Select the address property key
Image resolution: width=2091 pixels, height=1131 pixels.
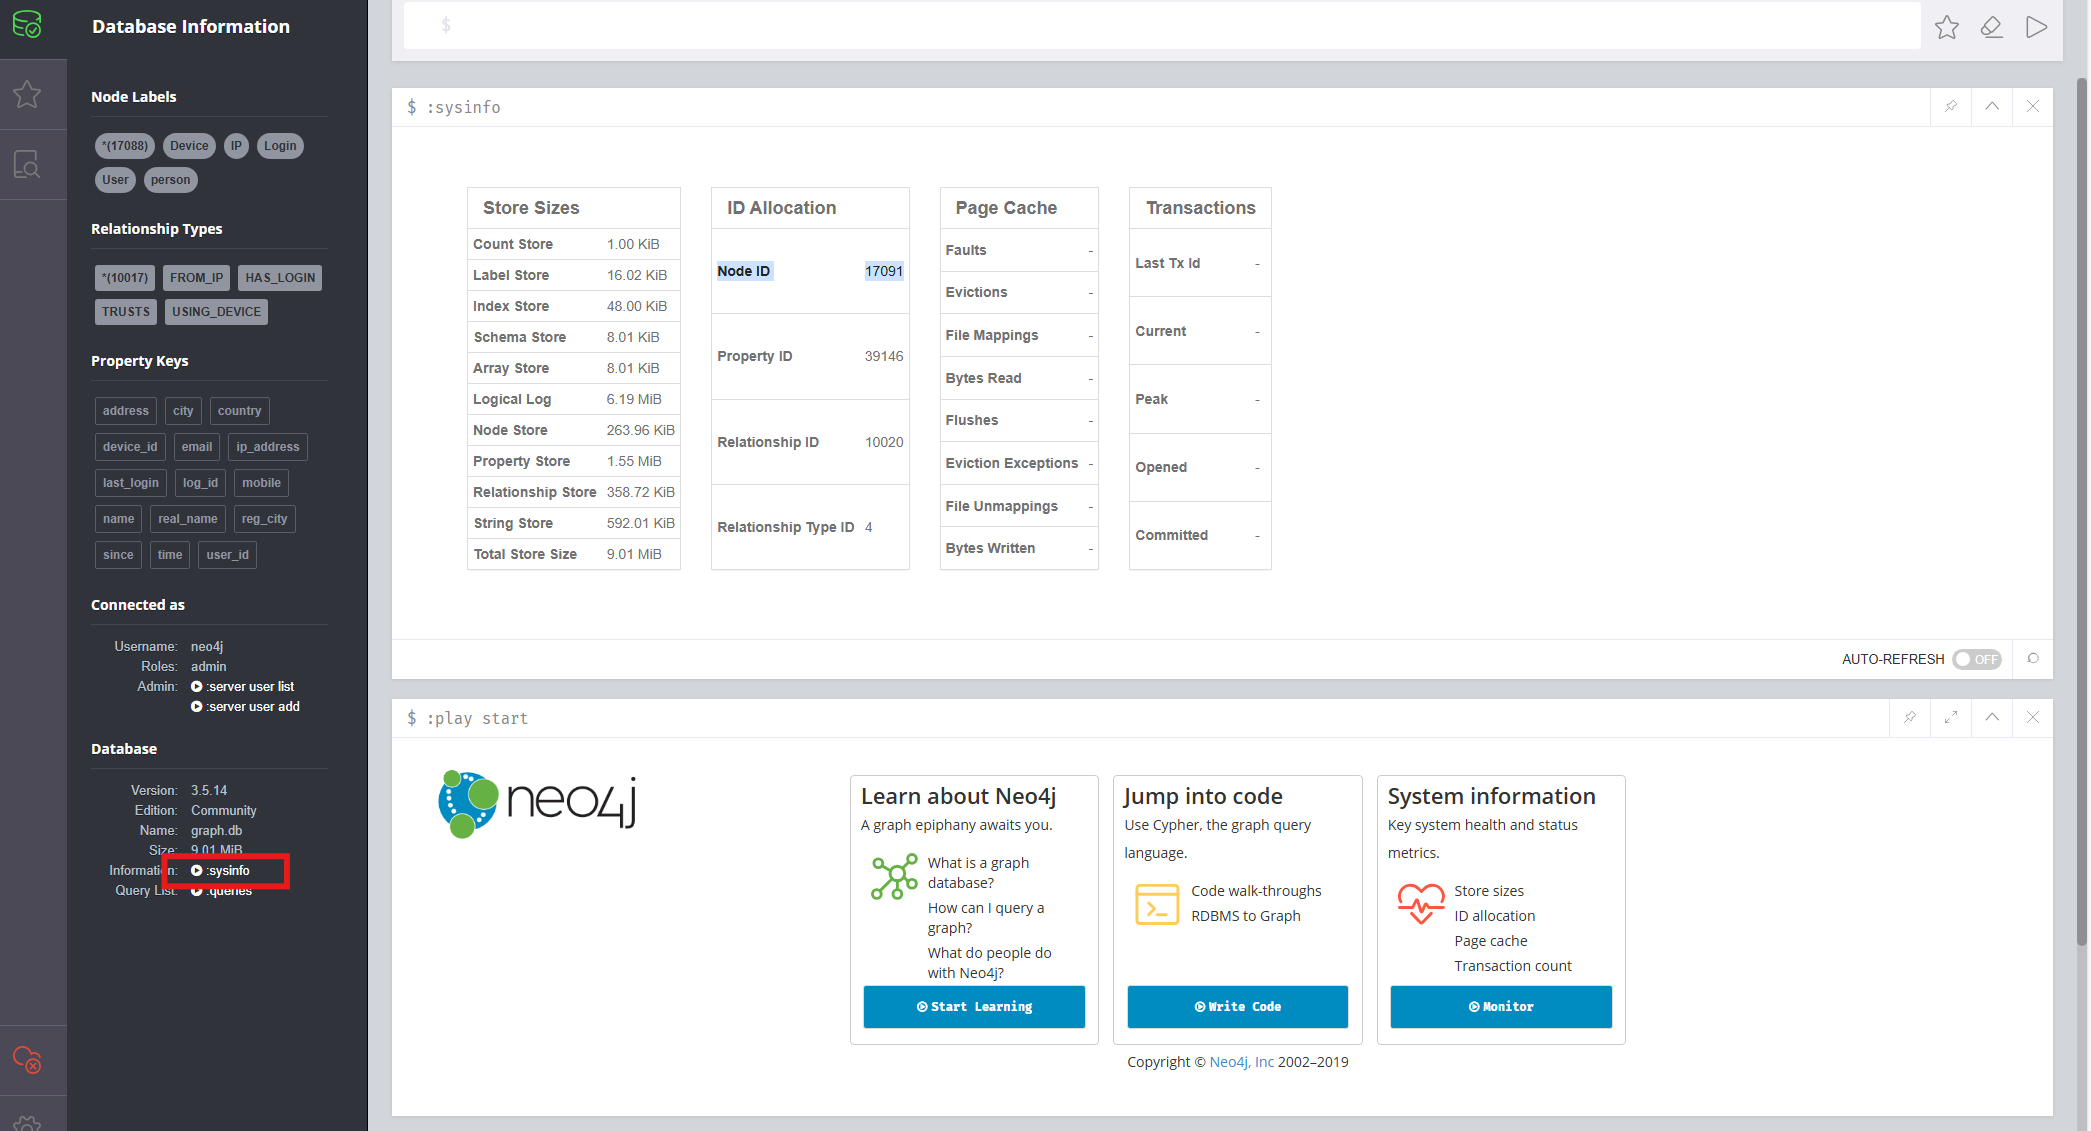coord(126,411)
